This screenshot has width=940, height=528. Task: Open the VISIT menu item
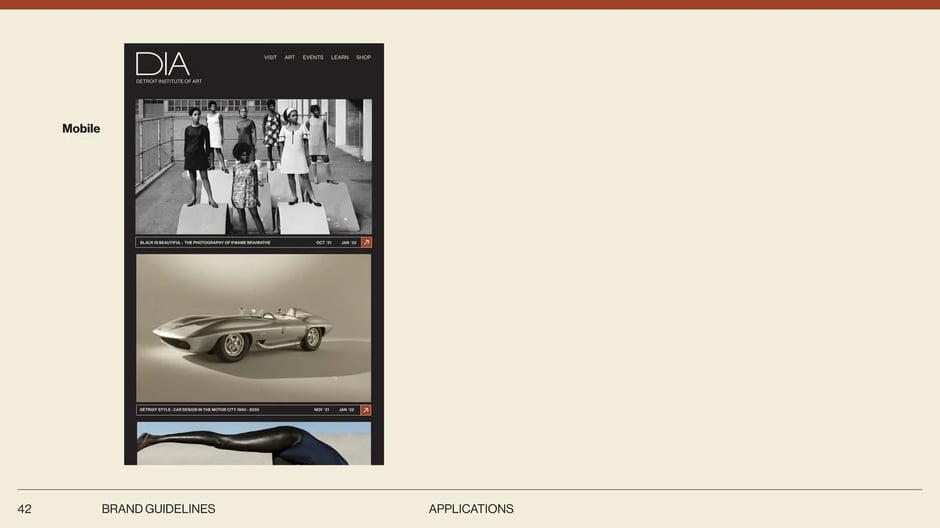pyautogui.click(x=270, y=58)
